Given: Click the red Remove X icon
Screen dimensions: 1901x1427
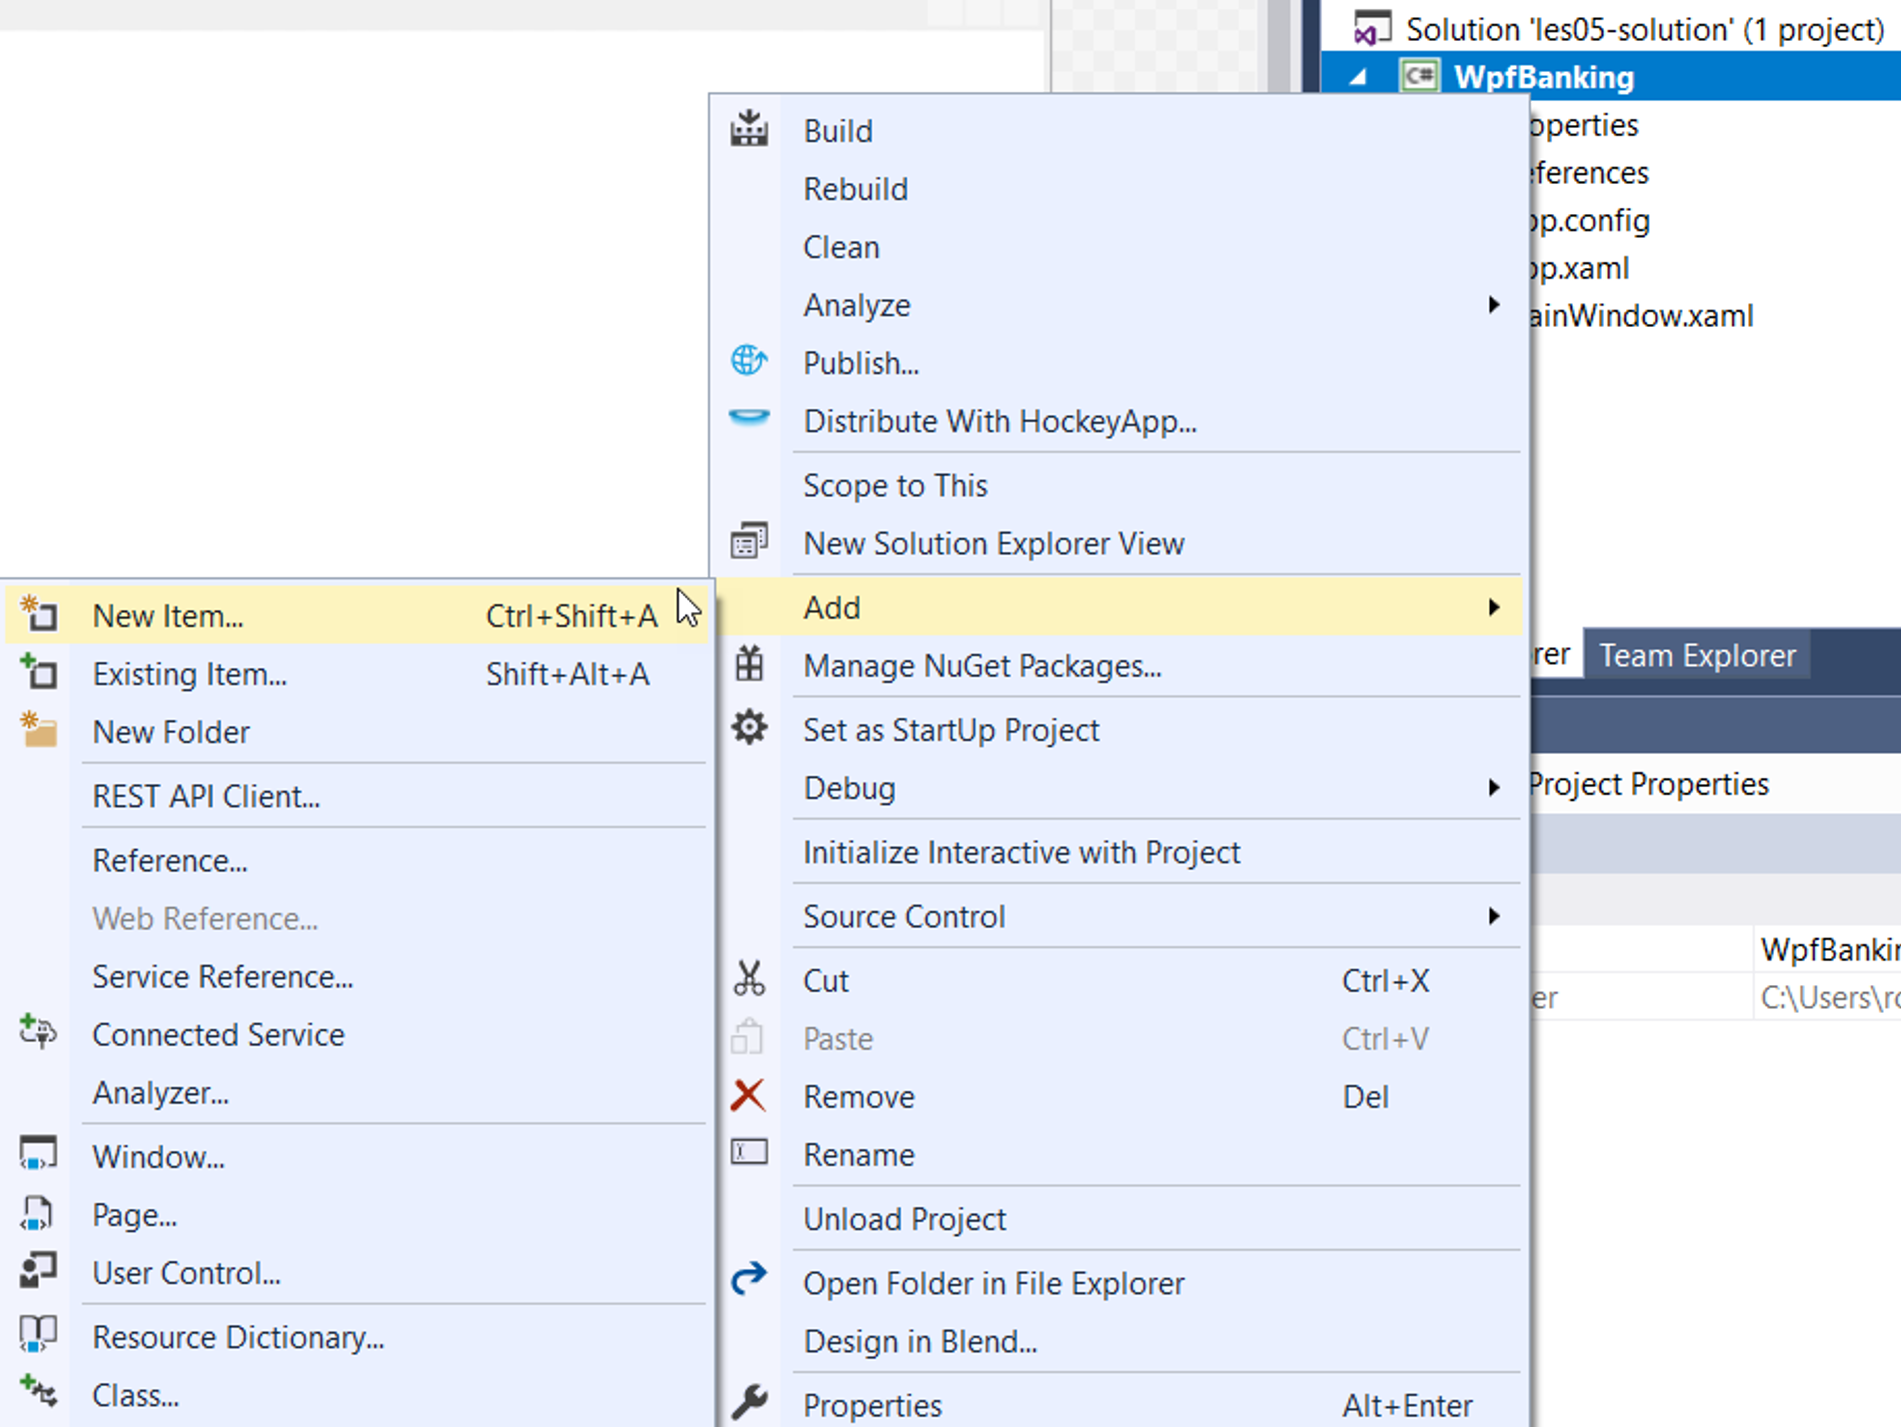Looking at the screenshot, I should point(748,1096).
